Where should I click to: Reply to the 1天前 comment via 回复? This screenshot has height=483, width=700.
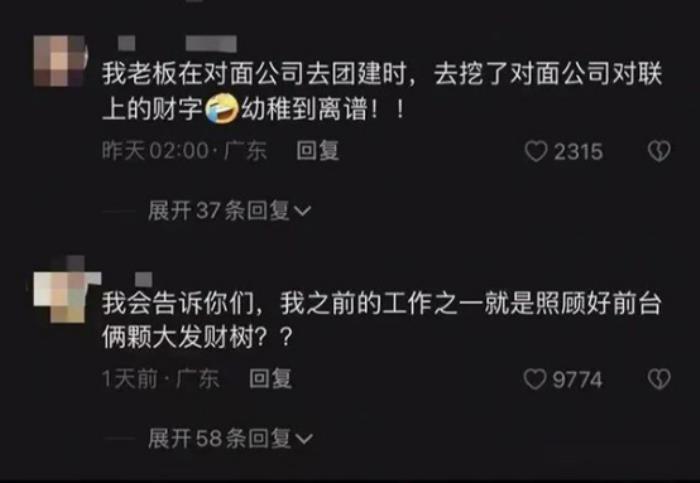(x=271, y=379)
